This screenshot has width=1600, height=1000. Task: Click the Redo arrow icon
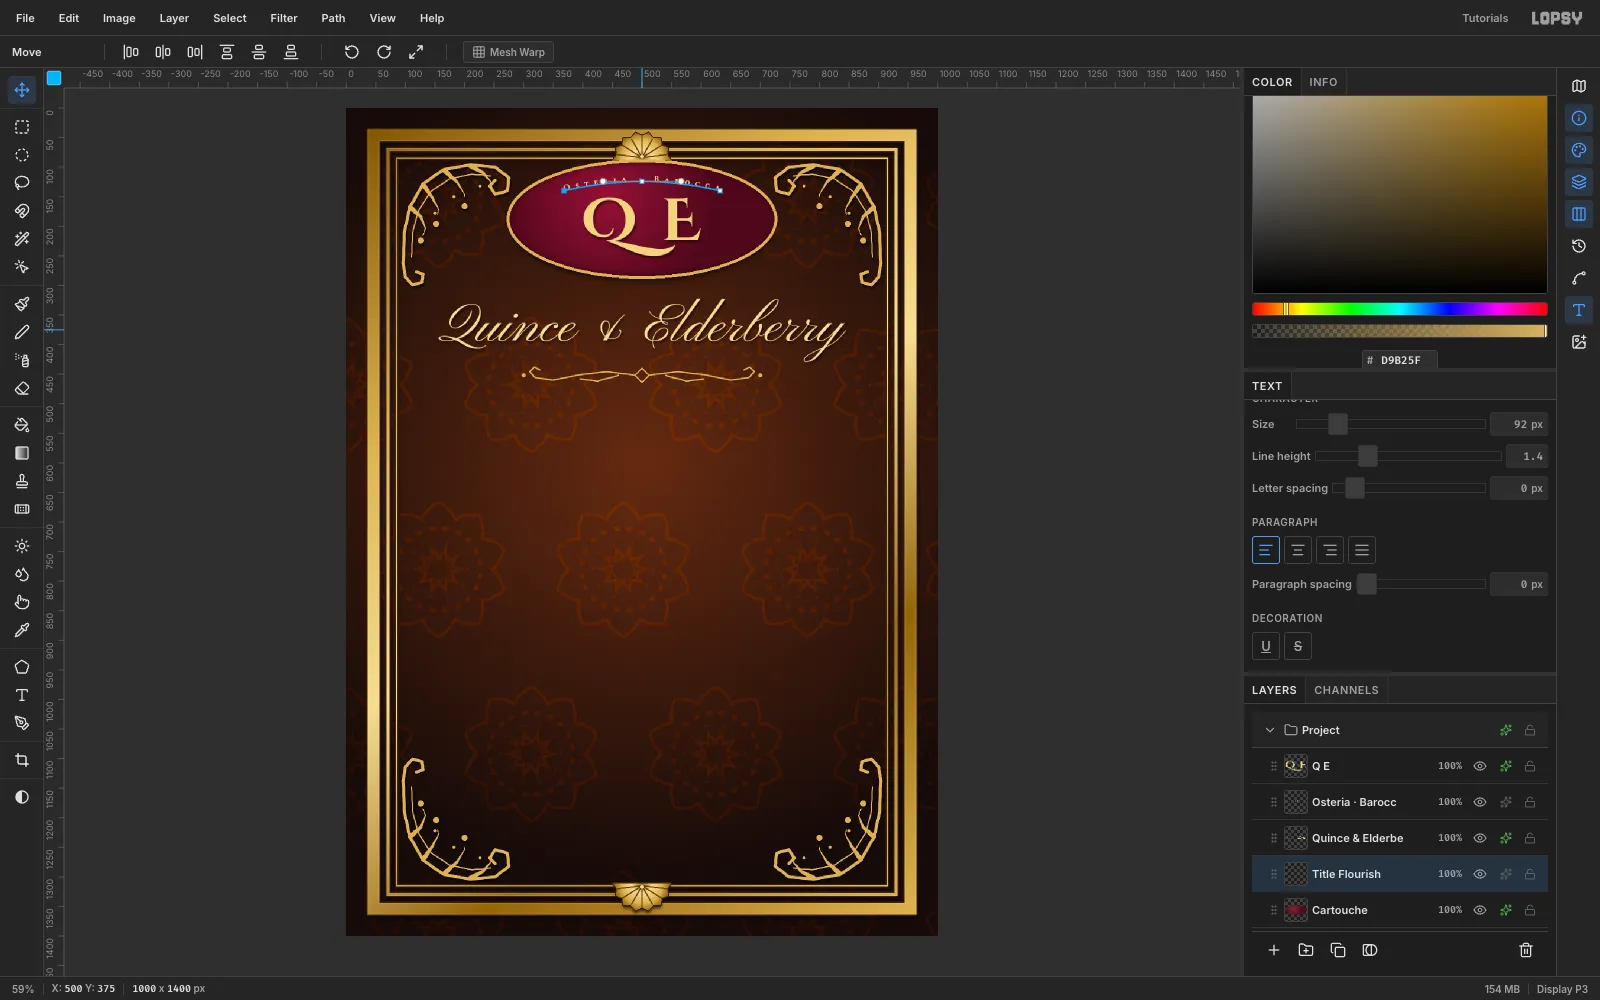[384, 52]
